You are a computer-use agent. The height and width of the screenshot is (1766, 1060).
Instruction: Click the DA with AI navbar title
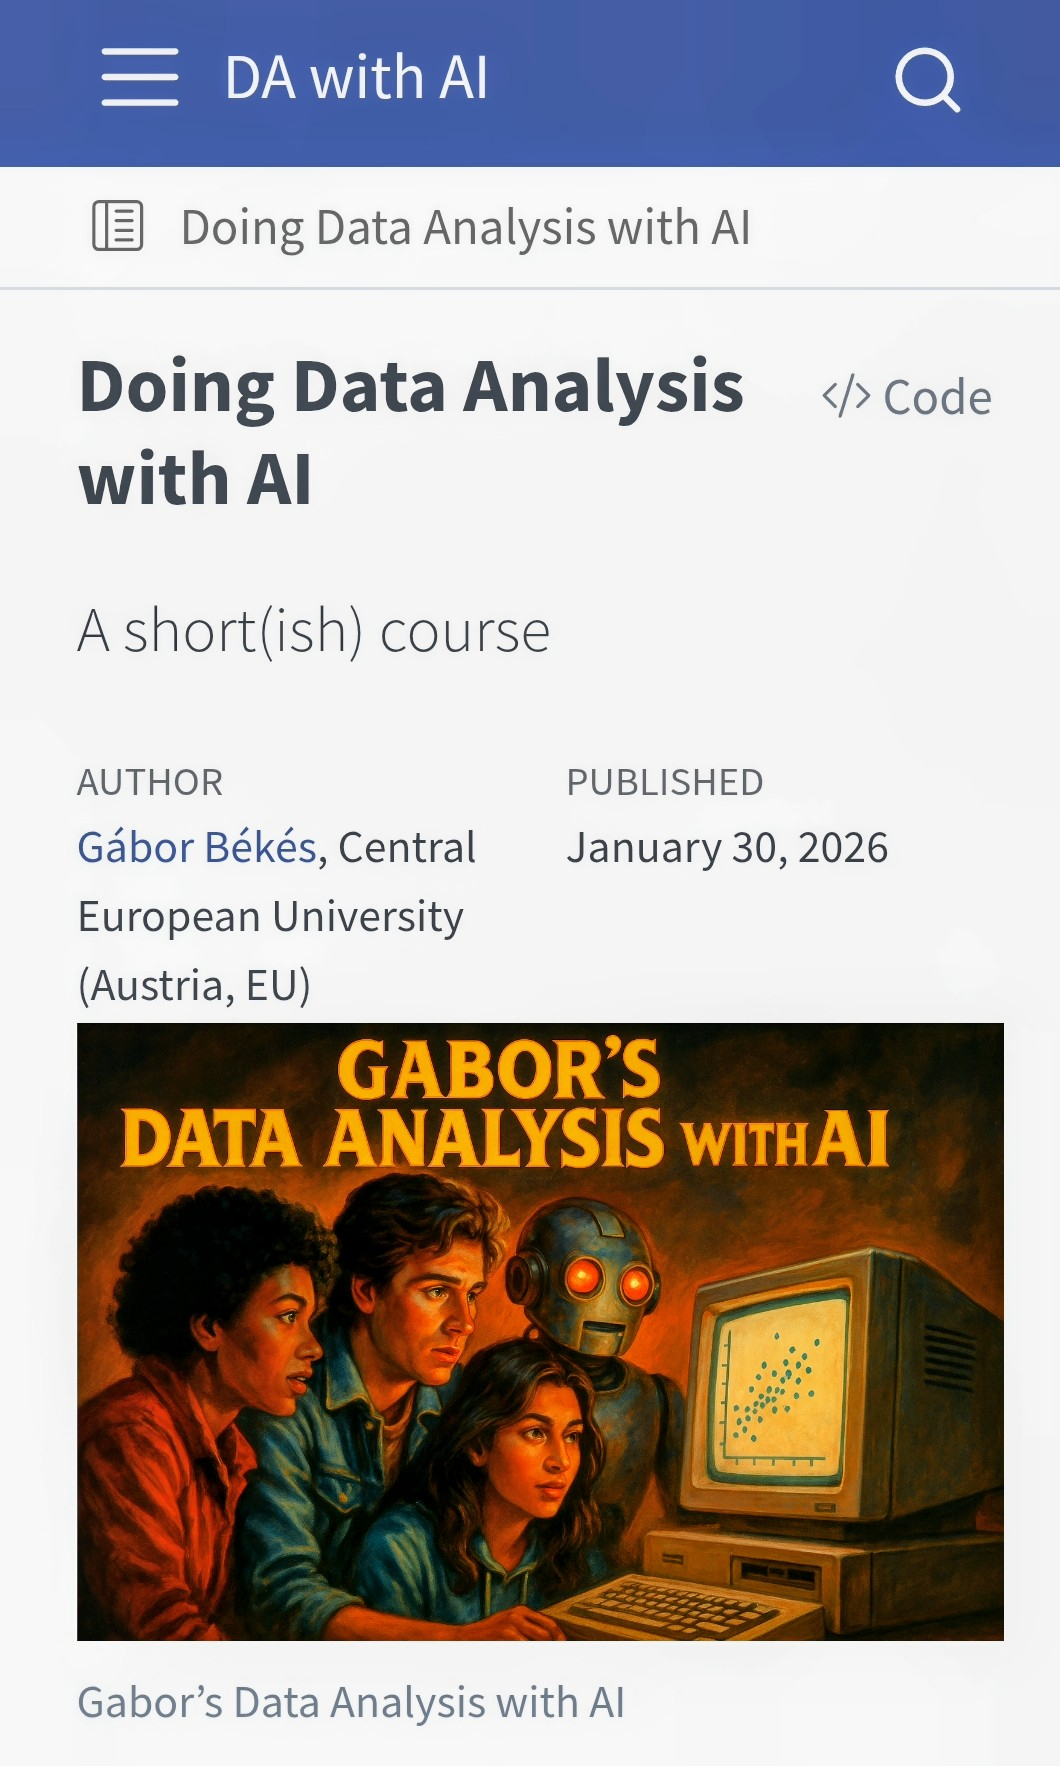coord(356,78)
